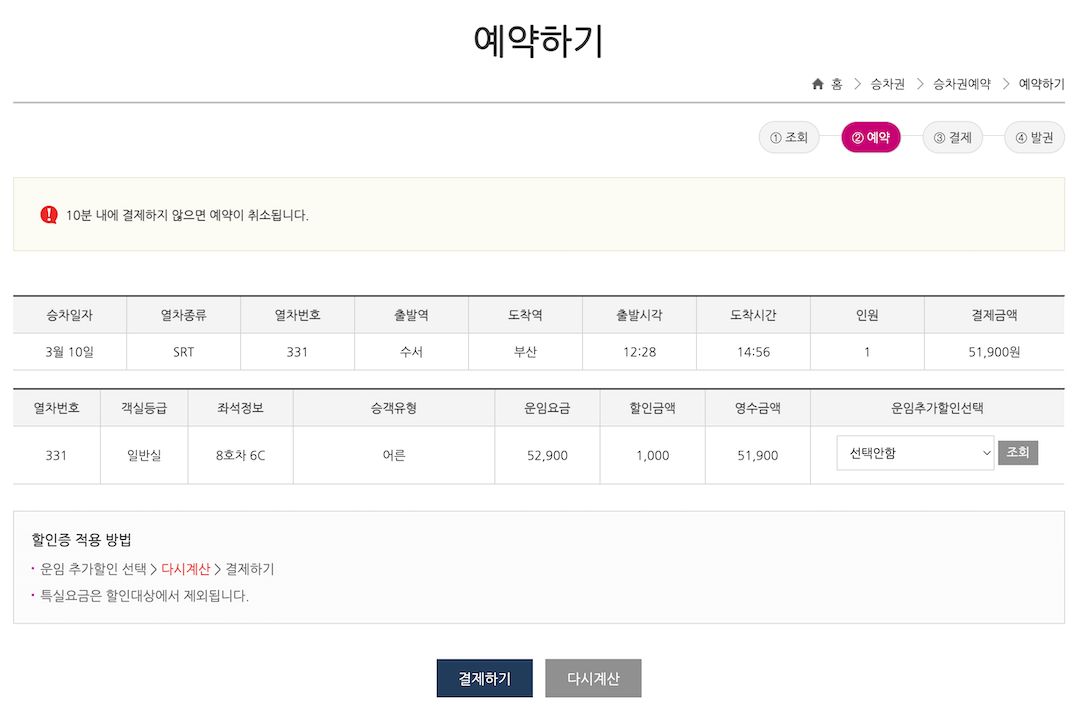Click the 부산 arrival station cell
Viewport: 1080px width, 712px height.
click(526, 352)
